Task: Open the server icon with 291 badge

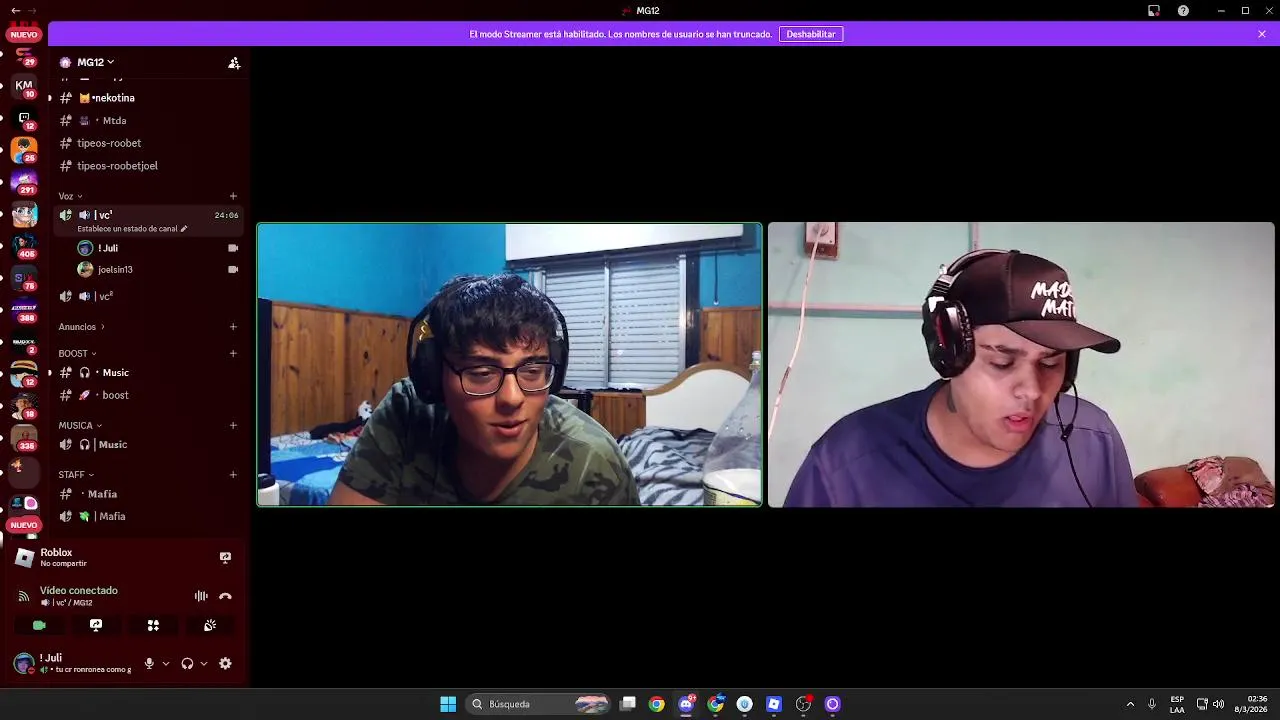Action: pos(24,182)
